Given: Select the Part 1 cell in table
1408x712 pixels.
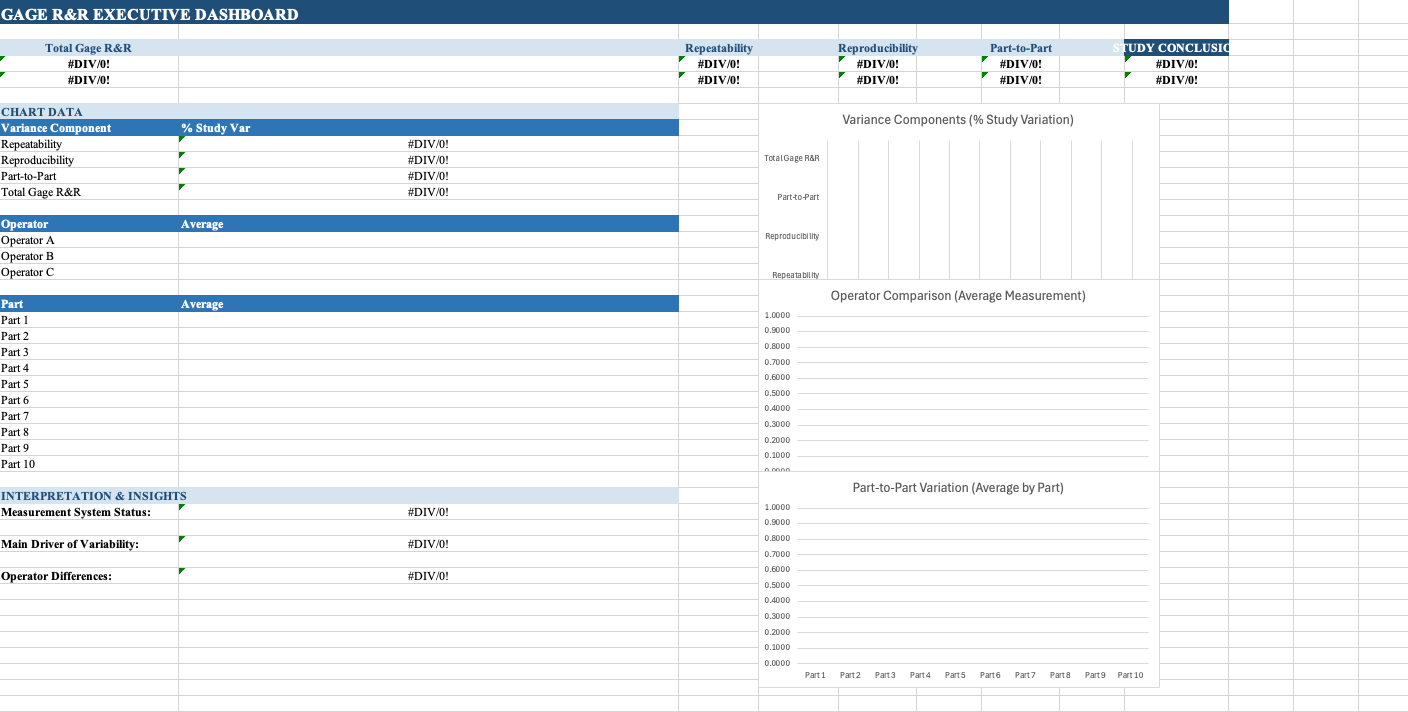Looking at the screenshot, I should pos(15,320).
